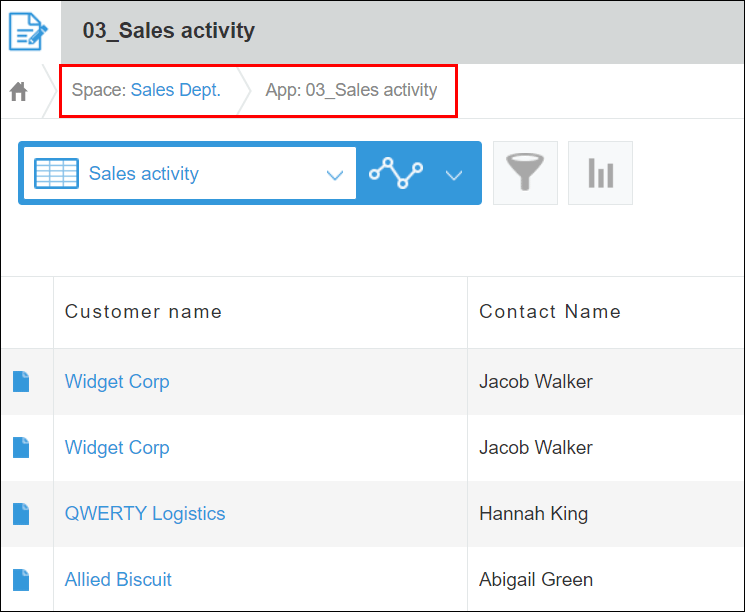The width and height of the screenshot is (745, 612).
Task: Click the Customer name column header
Action: (143, 312)
